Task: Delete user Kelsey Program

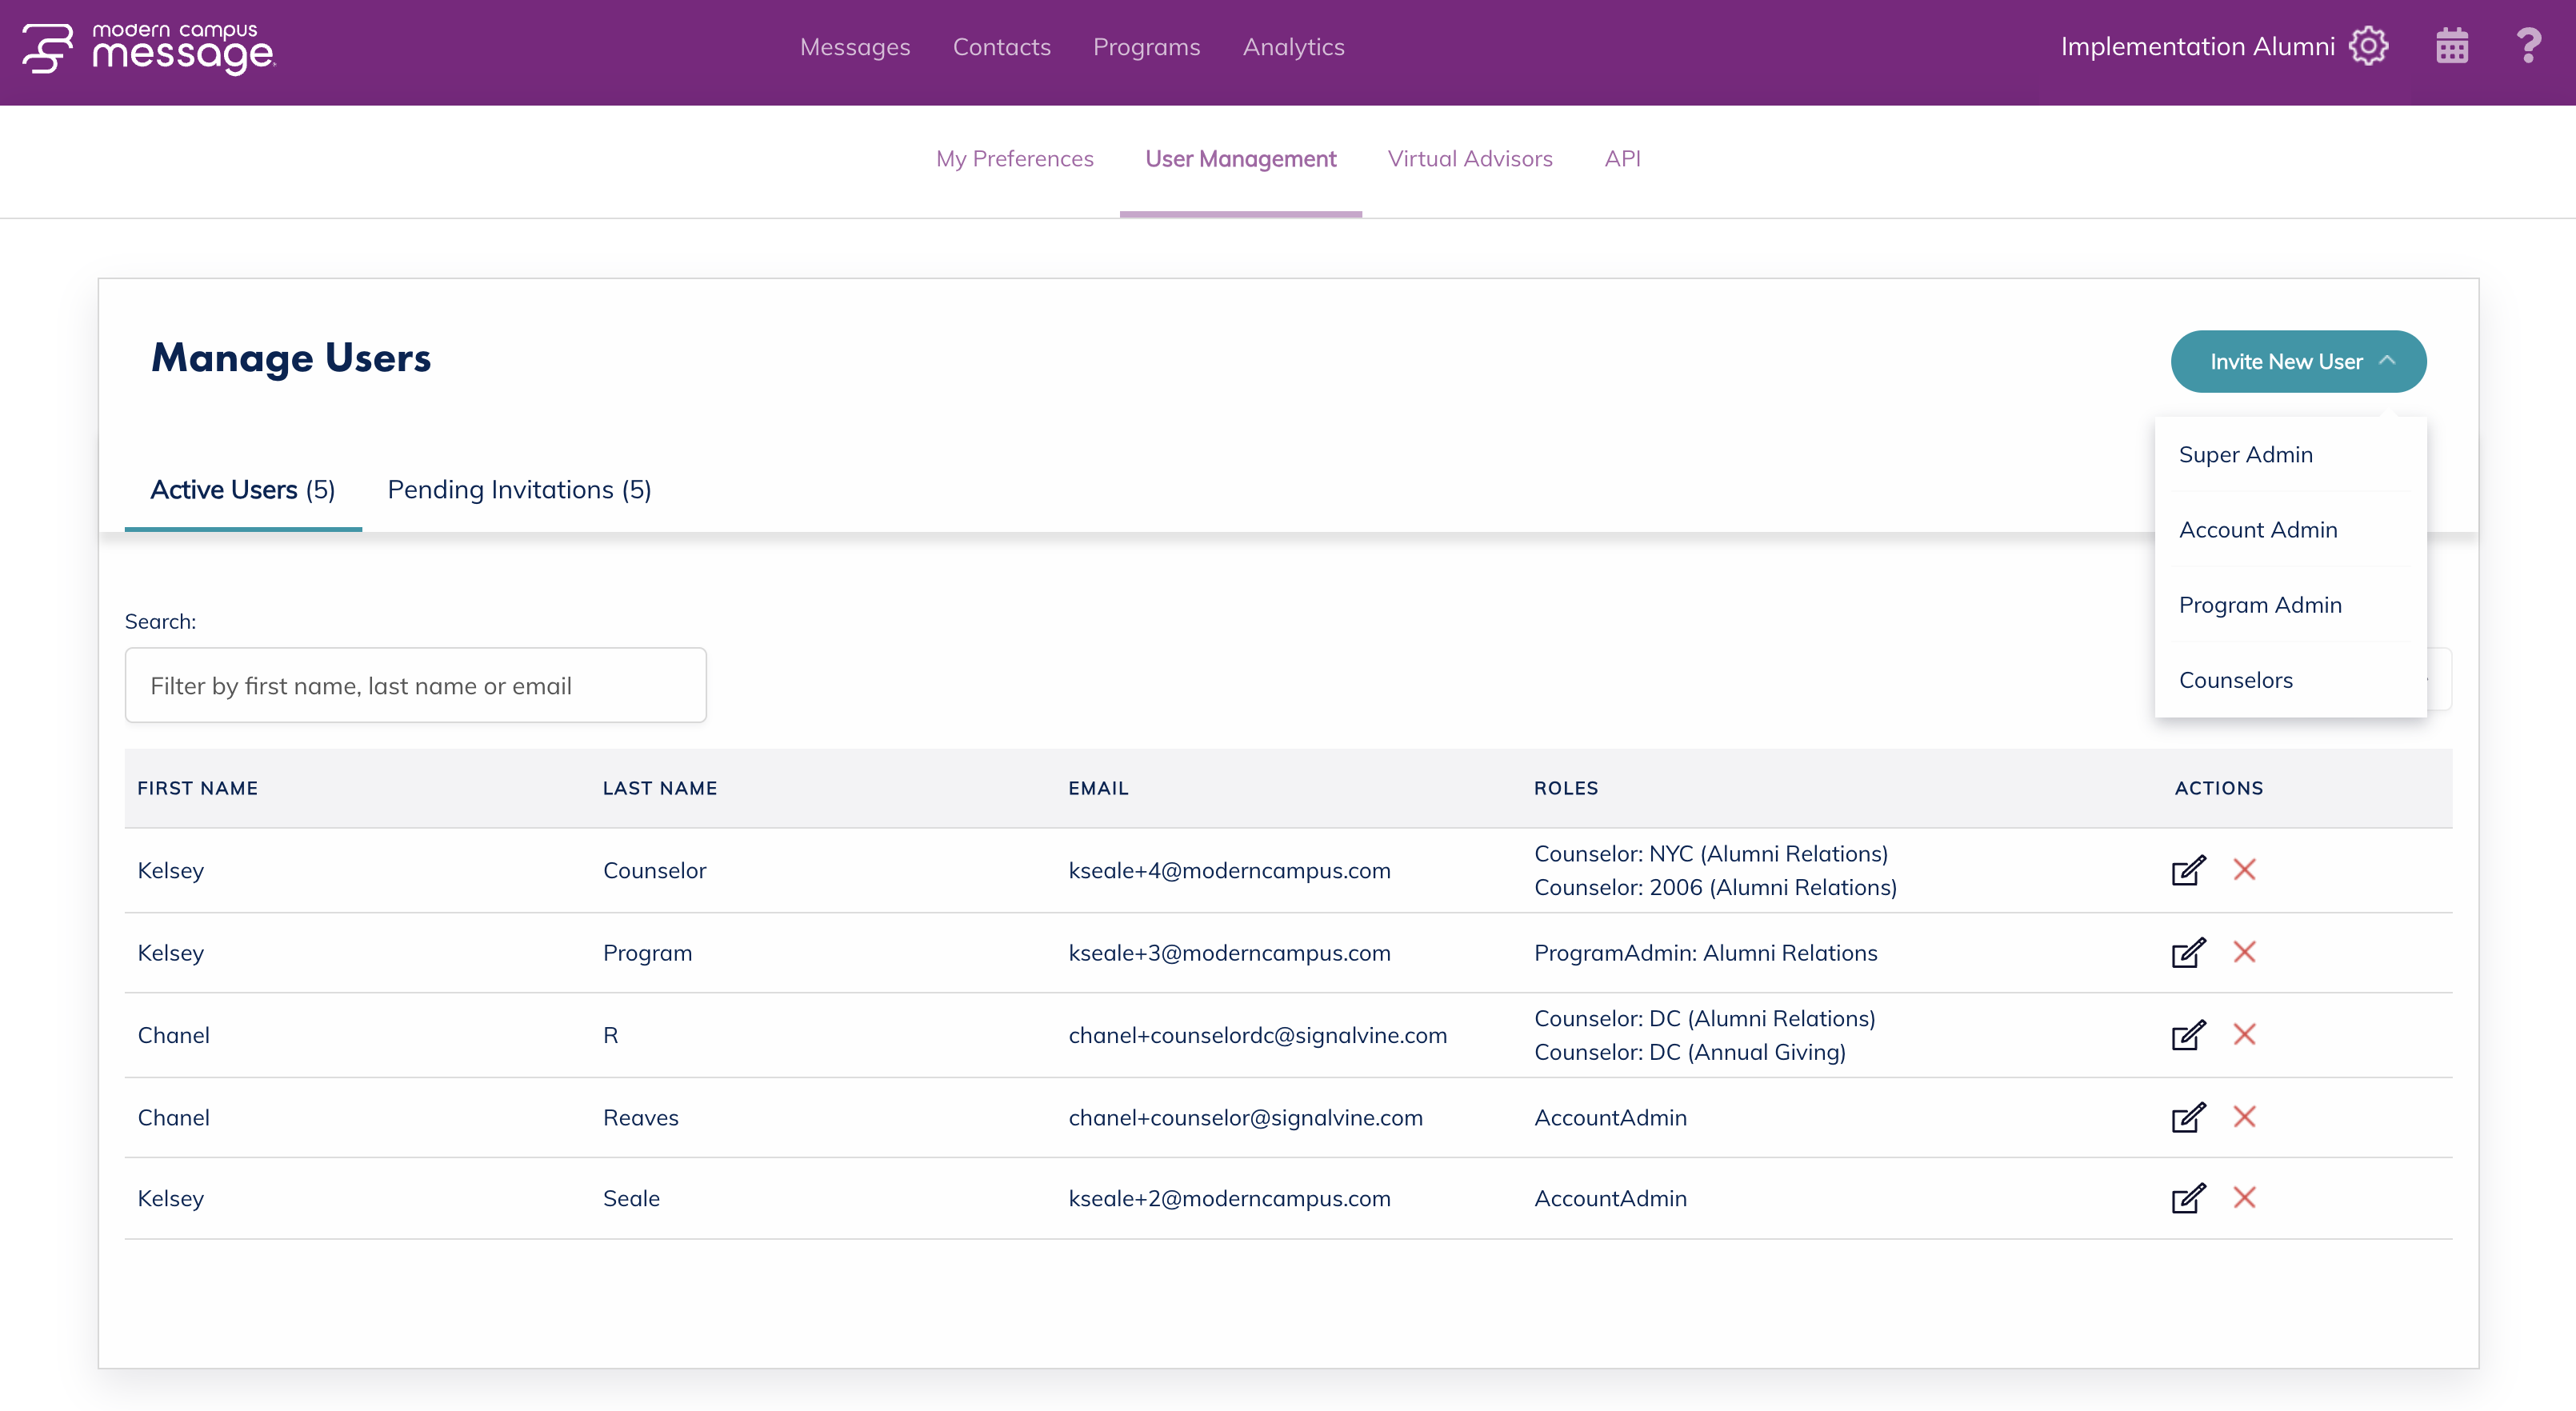Action: coord(2244,952)
